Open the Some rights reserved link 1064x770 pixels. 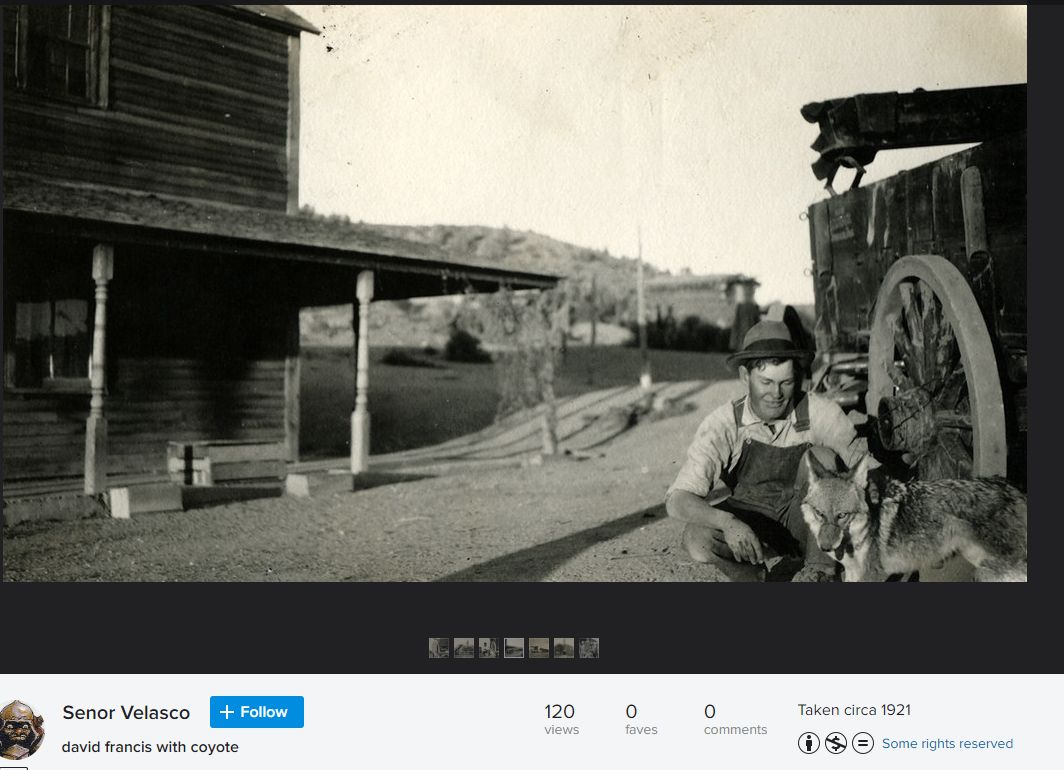coord(947,744)
